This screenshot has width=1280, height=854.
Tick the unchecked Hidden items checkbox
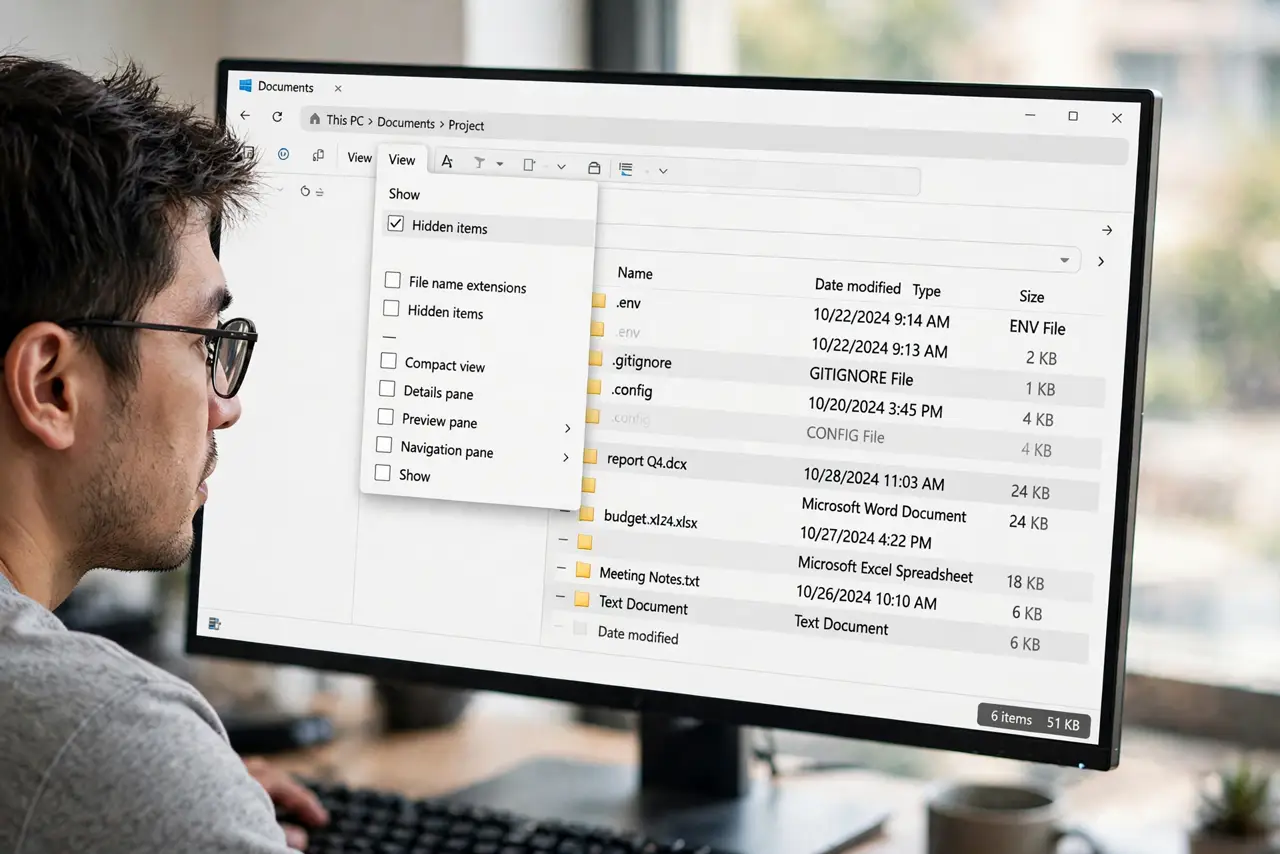point(391,309)
